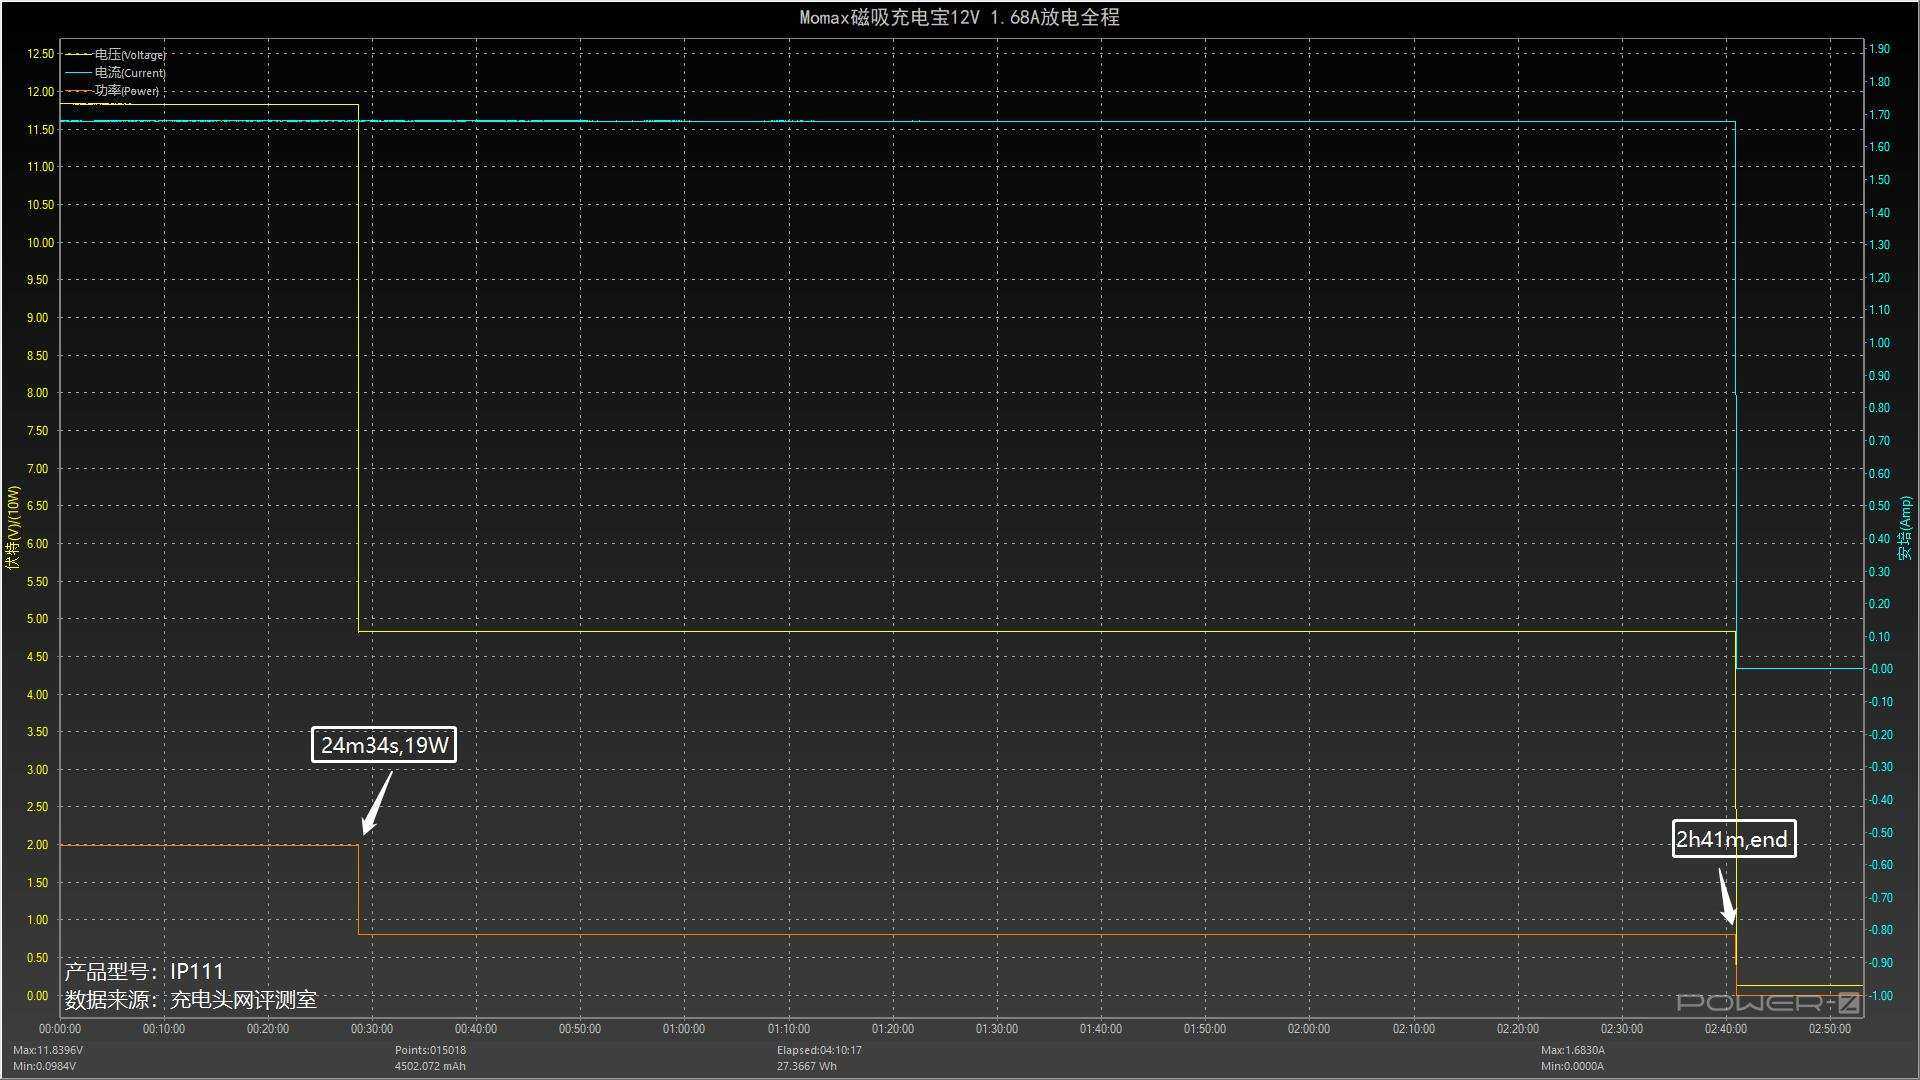
Task: Click the Min:0.0000A current readout
Action: tap(1573, 1066)
